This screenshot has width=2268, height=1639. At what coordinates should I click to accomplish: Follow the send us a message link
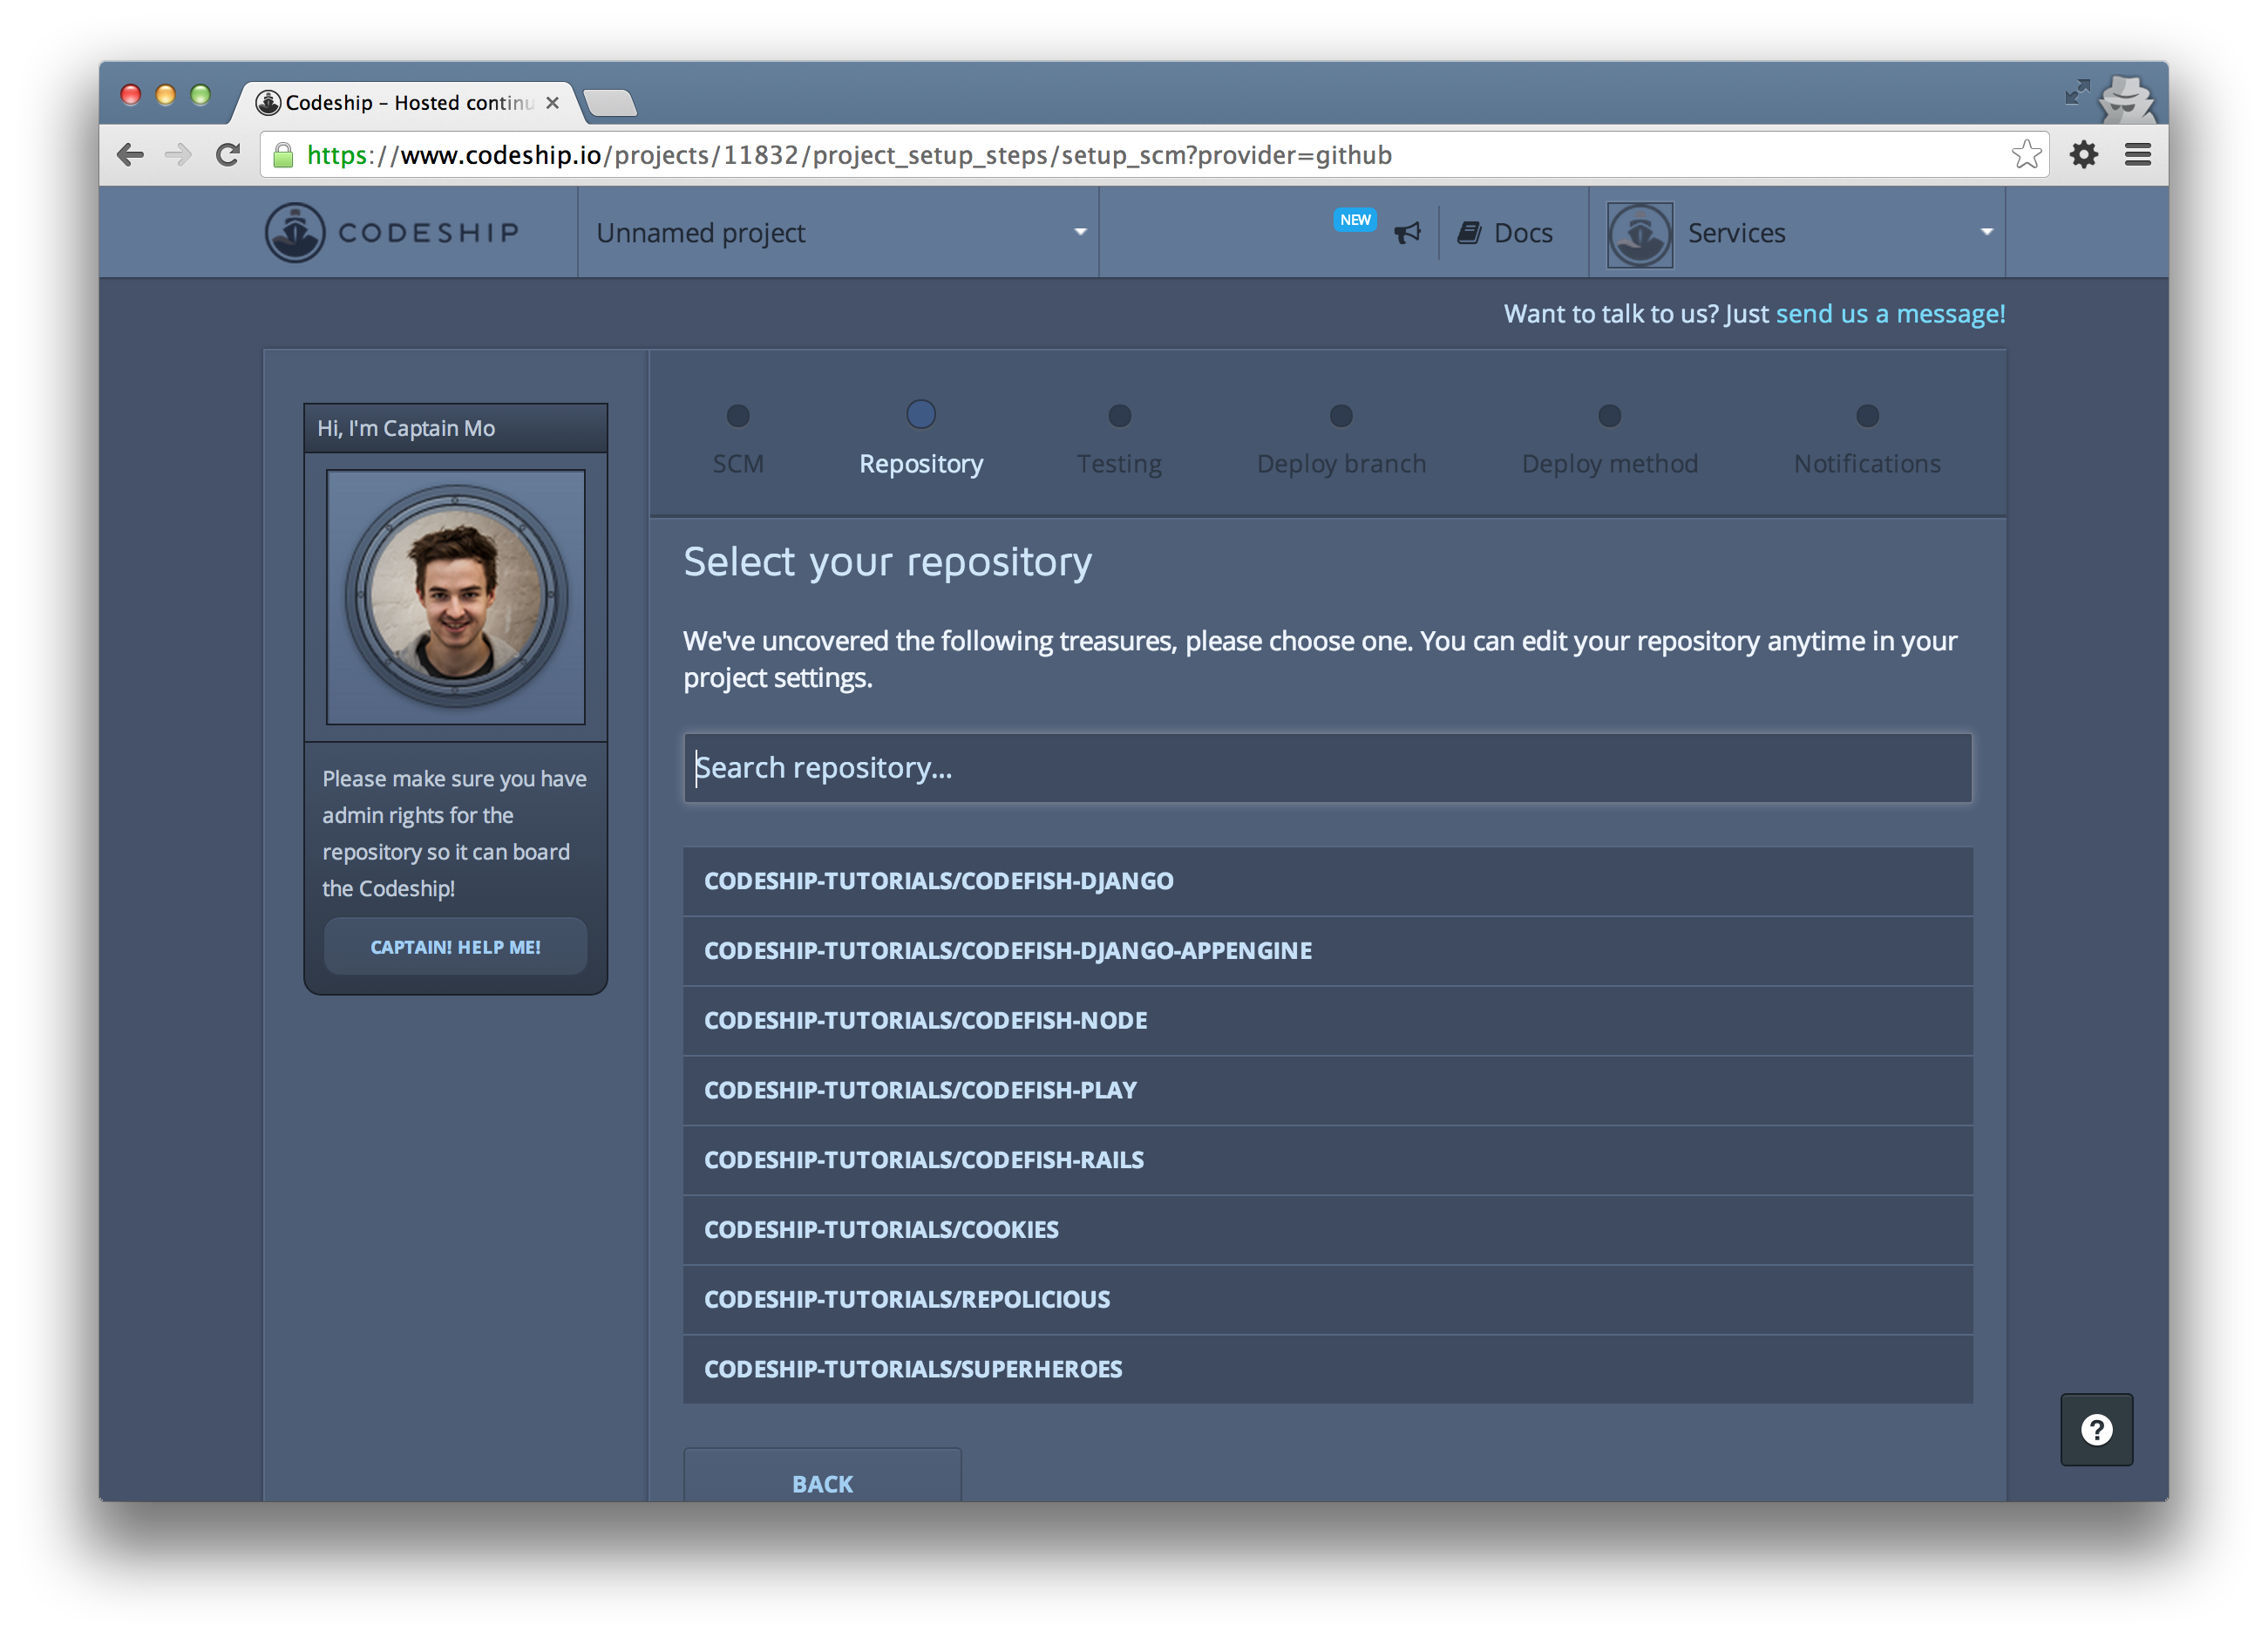click(1889, 314)
